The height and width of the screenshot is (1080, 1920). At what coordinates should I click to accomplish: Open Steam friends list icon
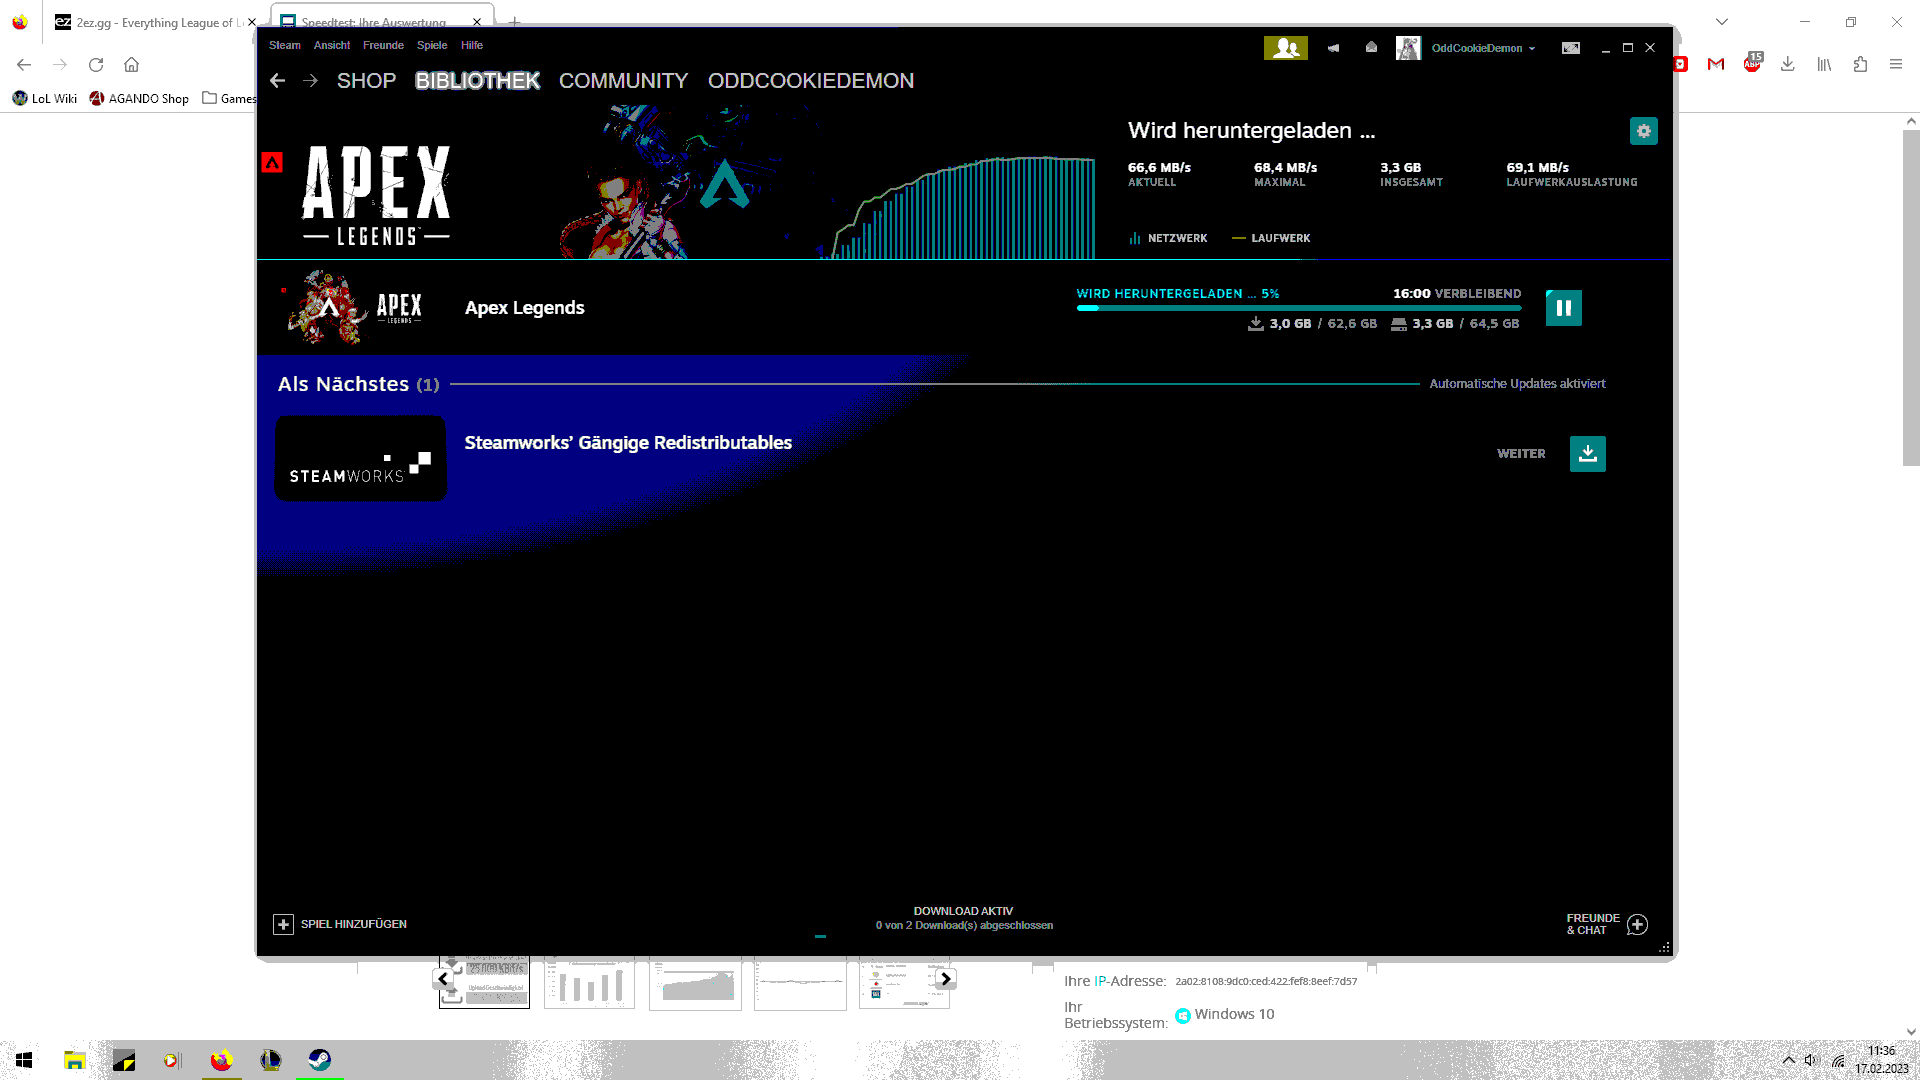[x=1286, y=48]
